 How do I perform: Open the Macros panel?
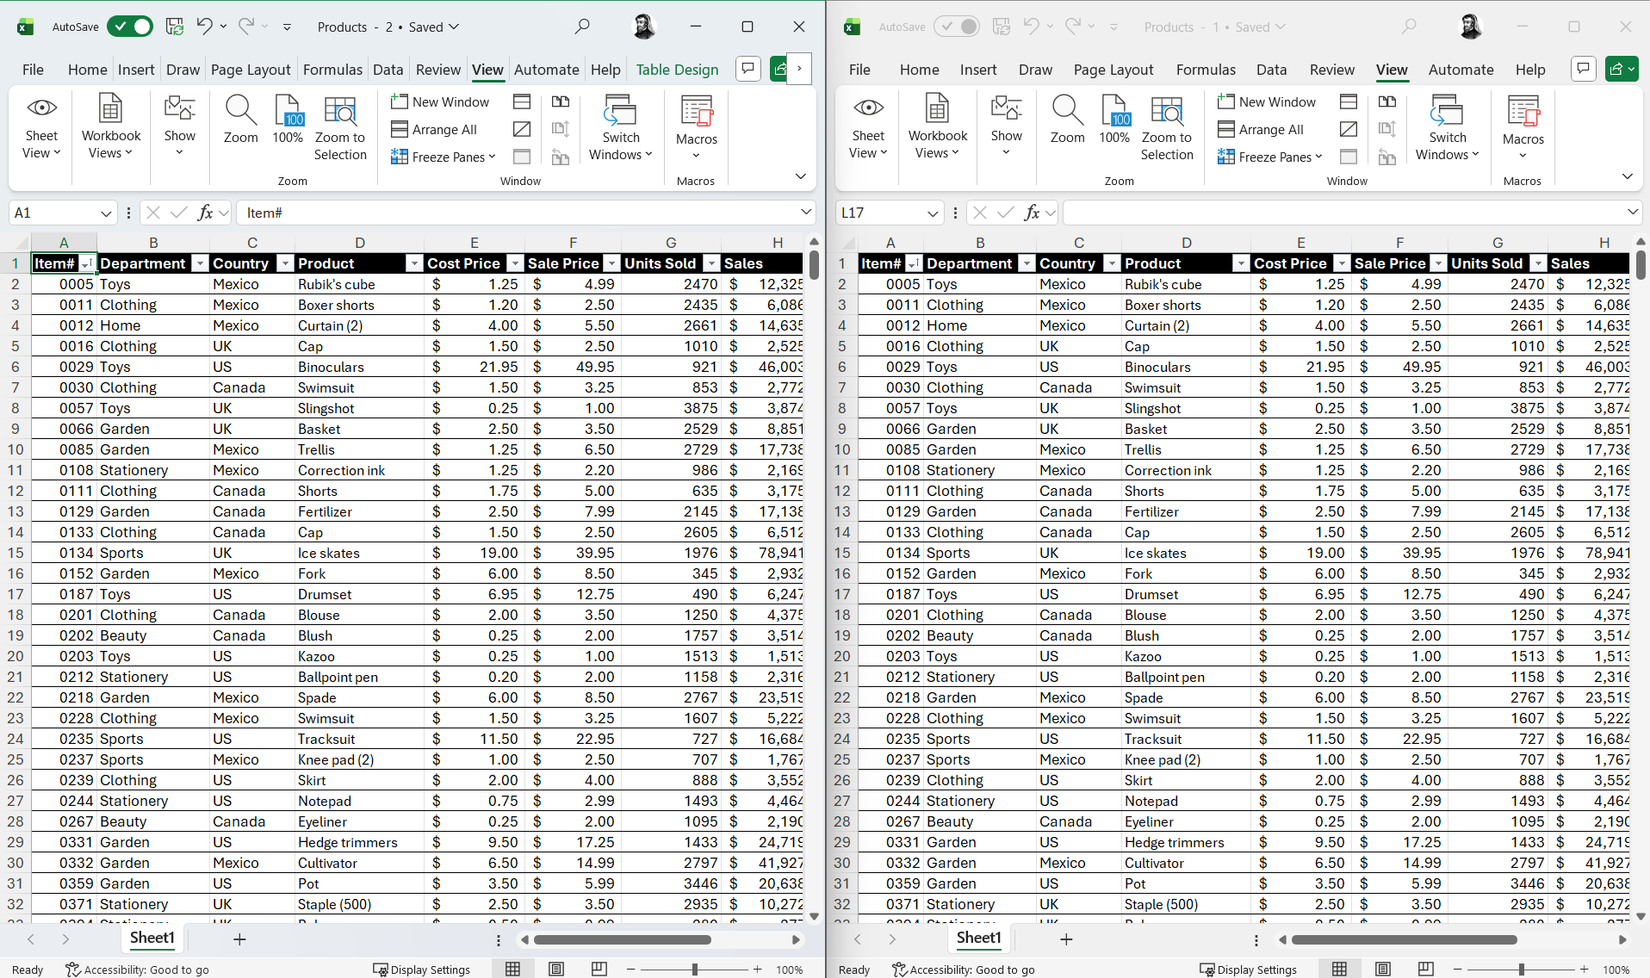696,127
